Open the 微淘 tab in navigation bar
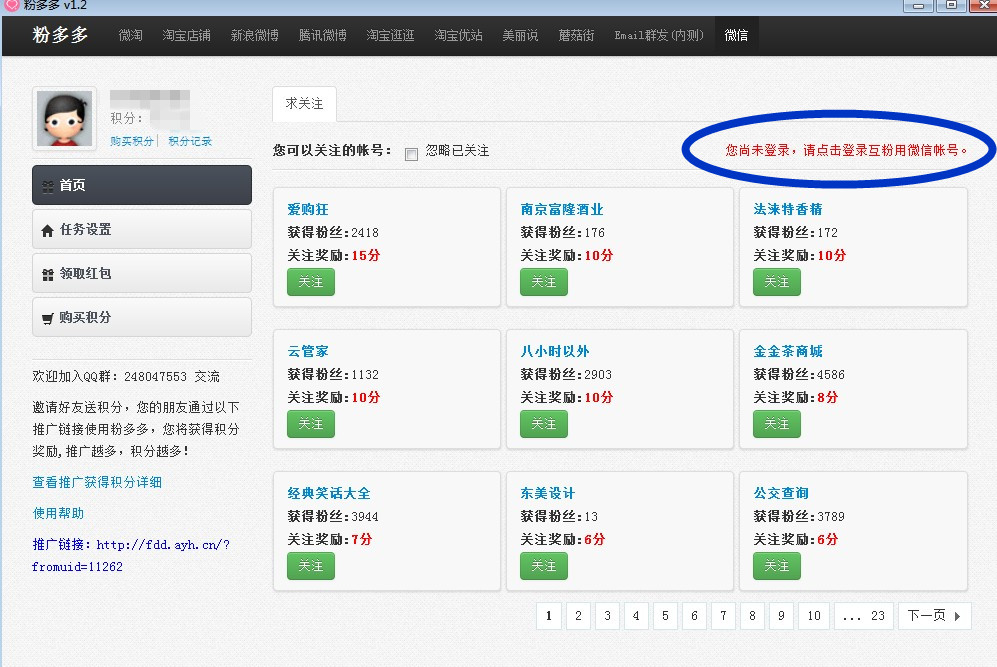The image size is (997, 667). tap(130, 36)
